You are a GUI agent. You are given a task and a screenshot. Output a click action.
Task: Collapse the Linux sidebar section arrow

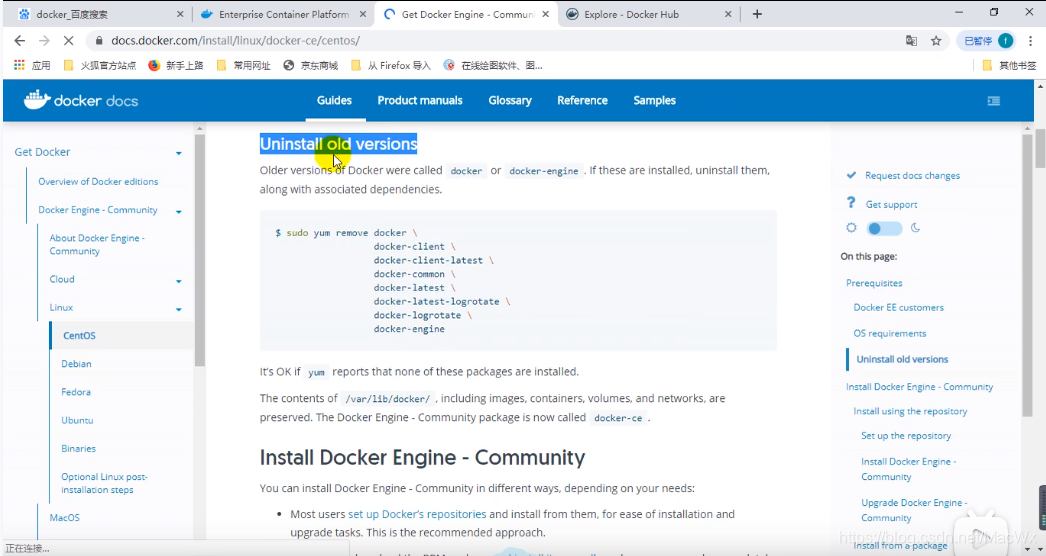click(x=179, y=309)
